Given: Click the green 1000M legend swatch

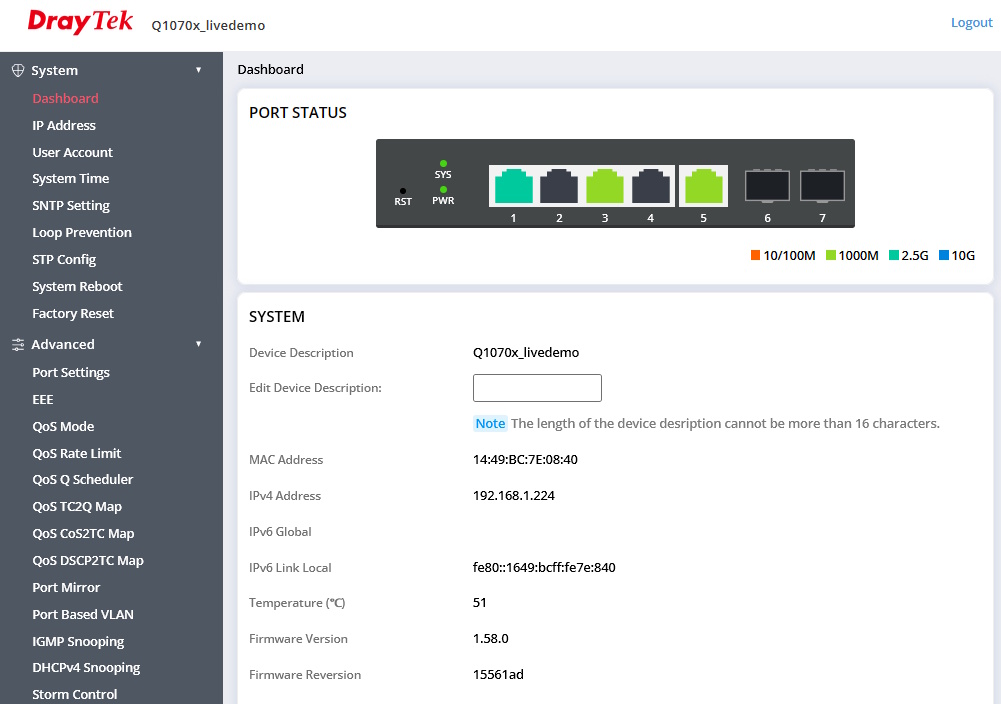Looking at the screenshot, I should coord(831,255).
